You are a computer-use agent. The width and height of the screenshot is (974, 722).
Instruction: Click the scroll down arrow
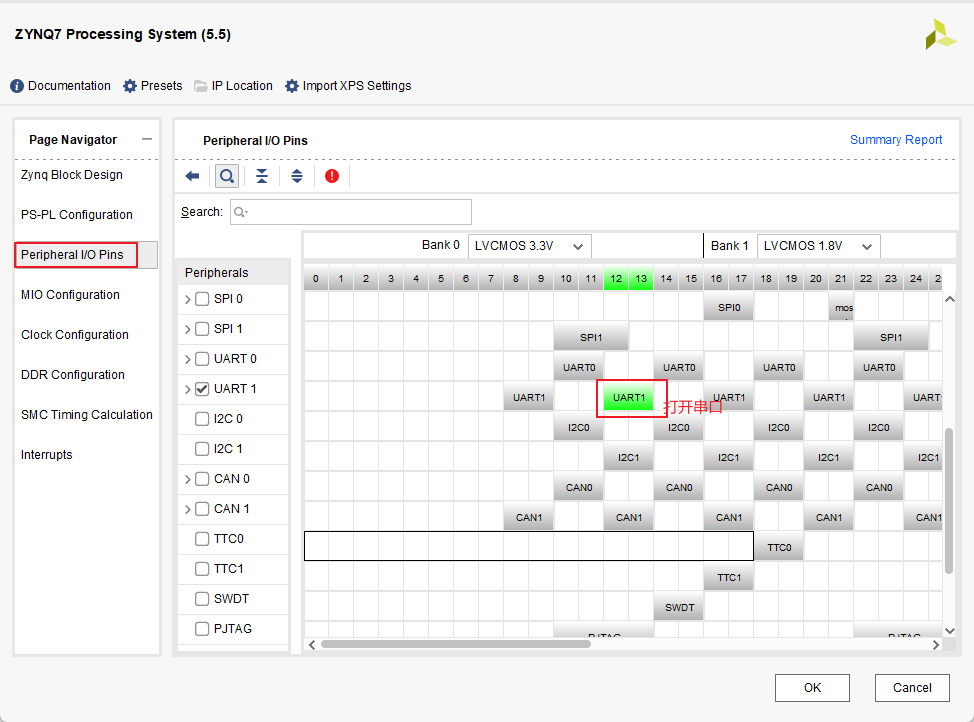pyautogui.click(x=949, y=631)
